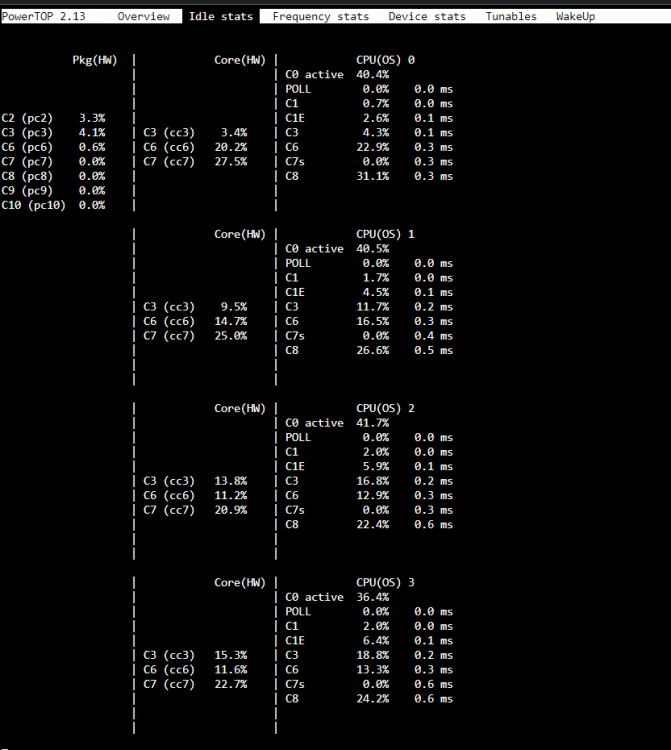The image size is (671, 750).
Task: Click core C7 (cc7) 27.5% value
Action: click(x=231, y=162)
